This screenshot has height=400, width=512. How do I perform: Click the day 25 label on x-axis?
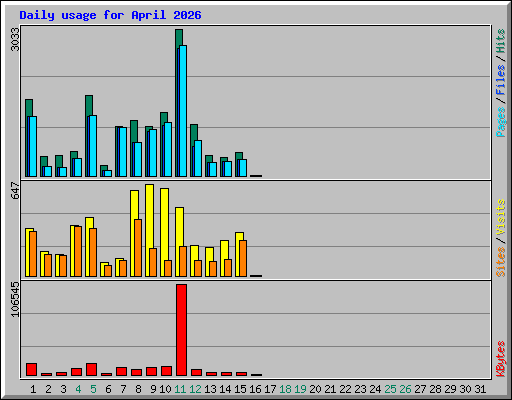coord(390,389)
